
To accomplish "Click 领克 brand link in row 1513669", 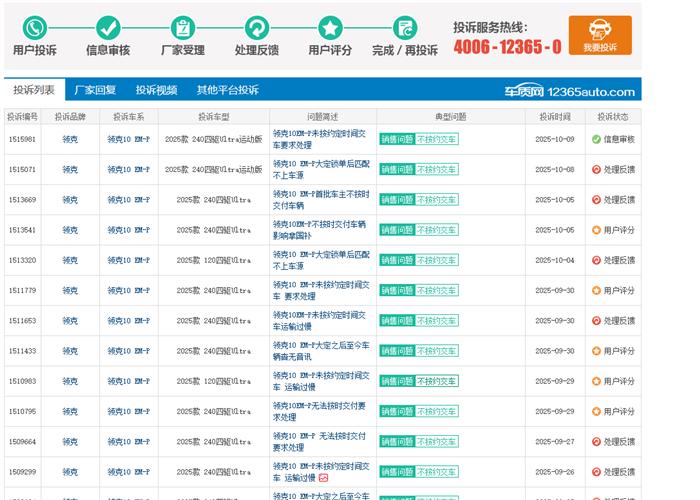I will [x=70, y=200].
